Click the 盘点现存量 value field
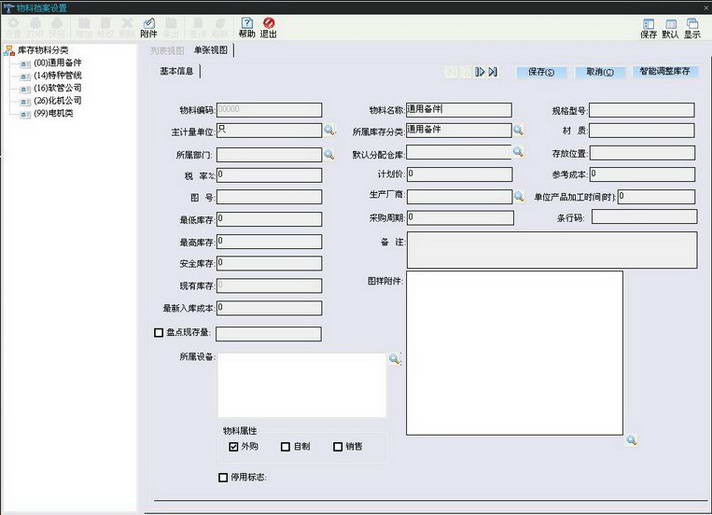 (269, 334)
